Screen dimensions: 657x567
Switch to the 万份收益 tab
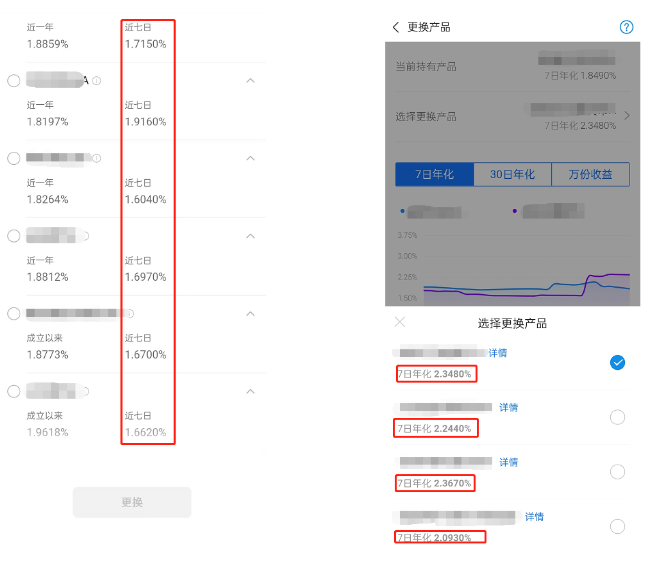590,174
